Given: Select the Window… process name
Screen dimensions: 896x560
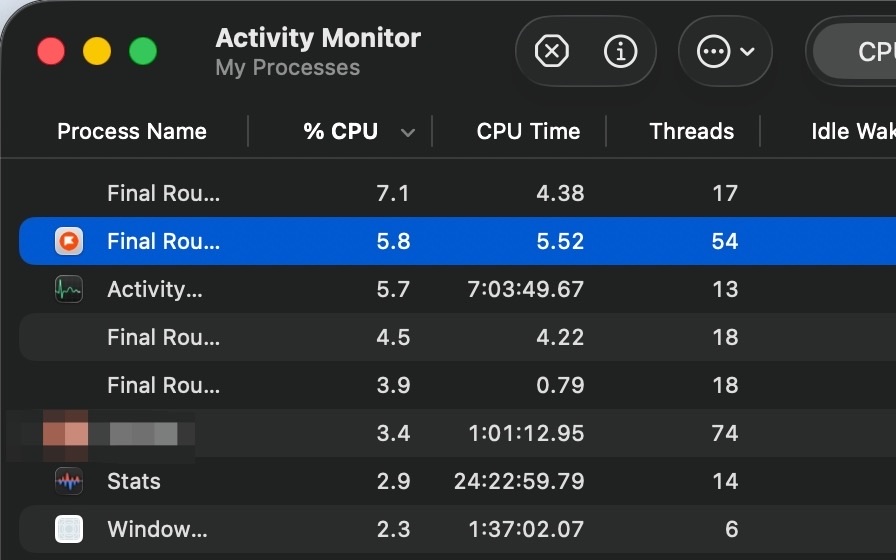Looking at the screenshot, I should pos(157,529).
